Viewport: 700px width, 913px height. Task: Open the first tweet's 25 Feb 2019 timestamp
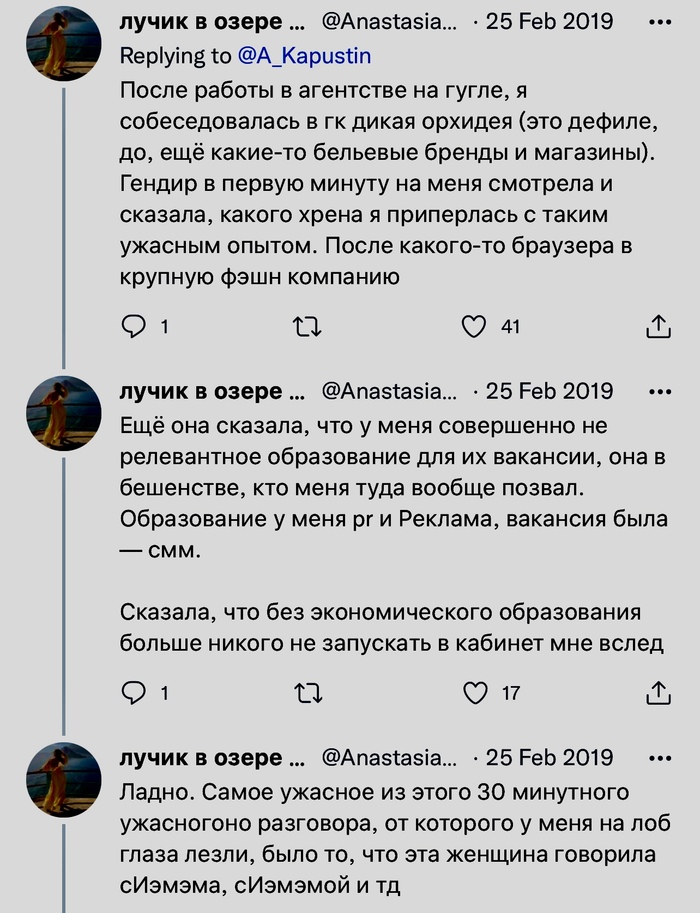click(549, 21)
